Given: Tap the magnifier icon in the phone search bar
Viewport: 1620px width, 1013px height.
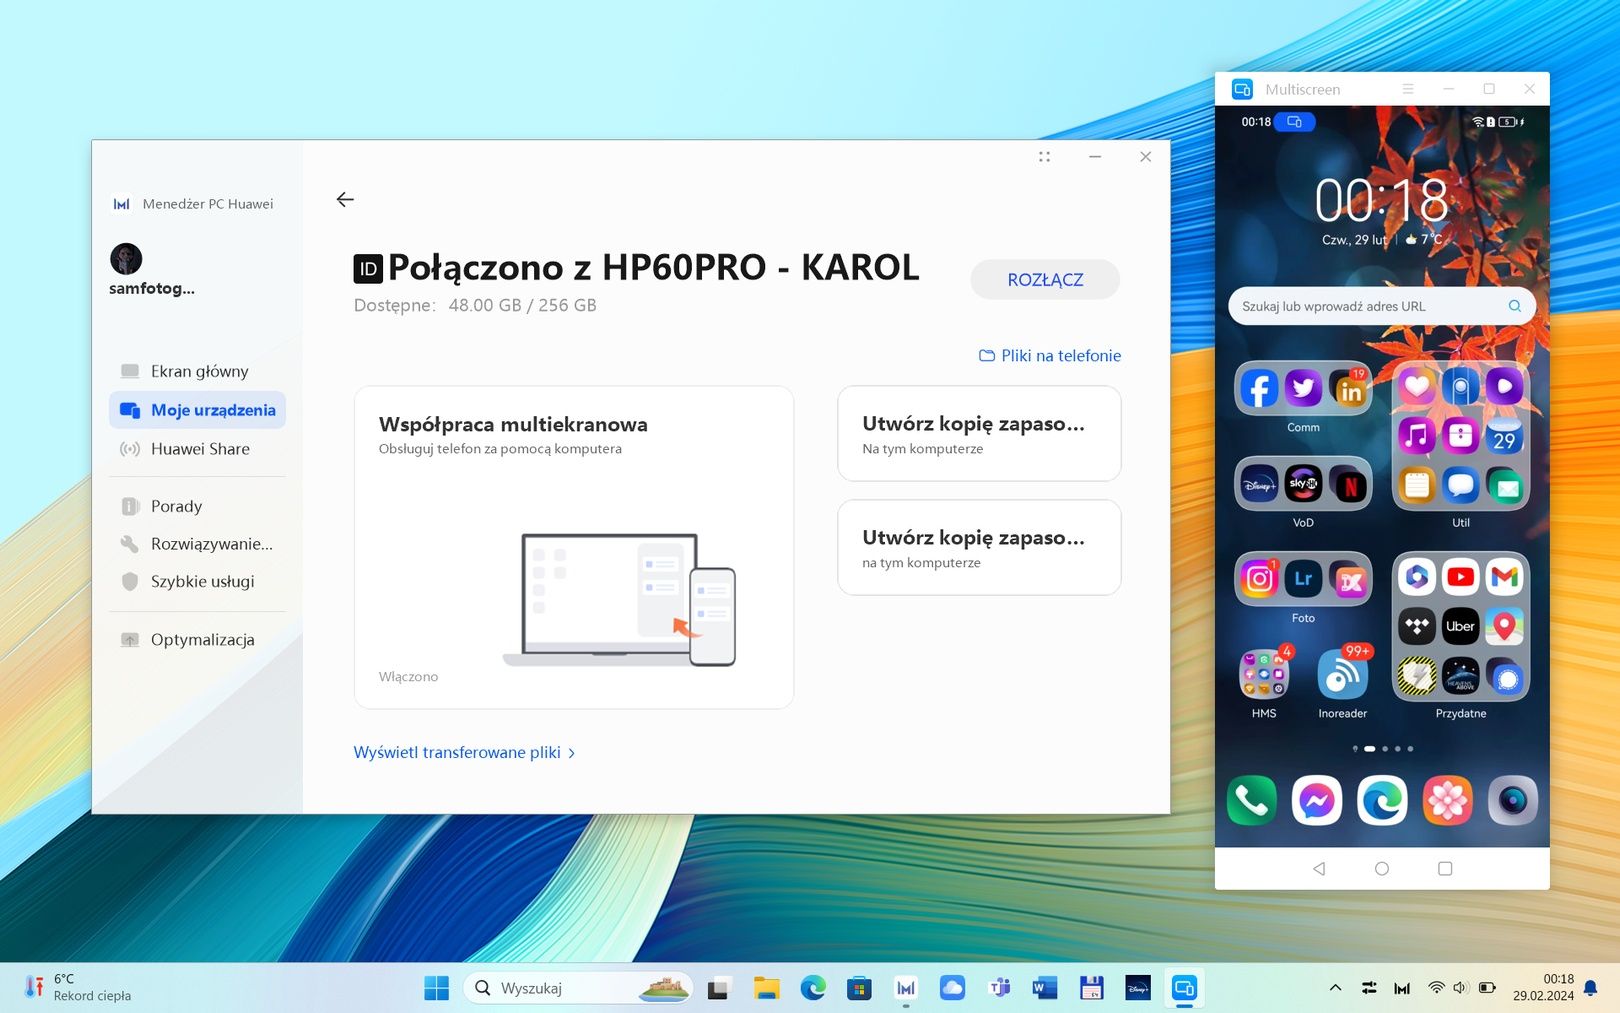Looking at the screenshot, I should pos(1515,306).
